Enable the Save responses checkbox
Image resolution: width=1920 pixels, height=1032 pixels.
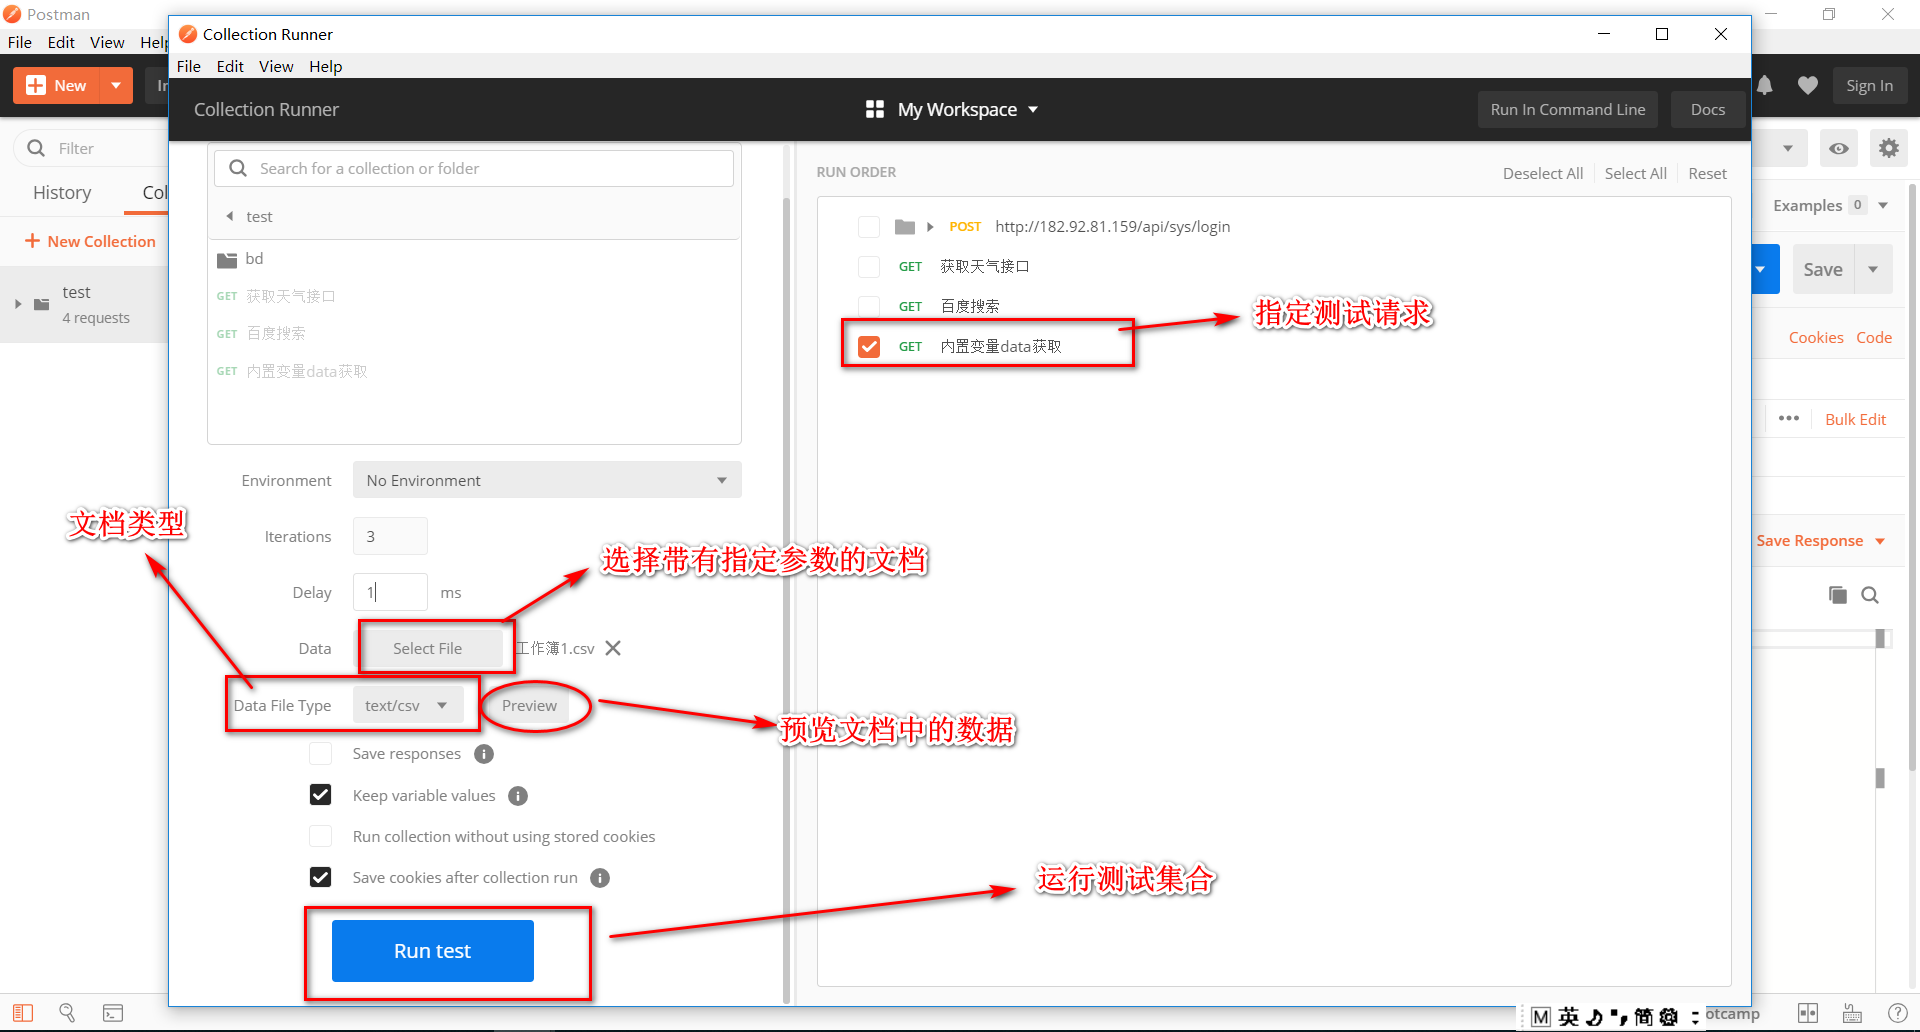click(x=320, y=754)
